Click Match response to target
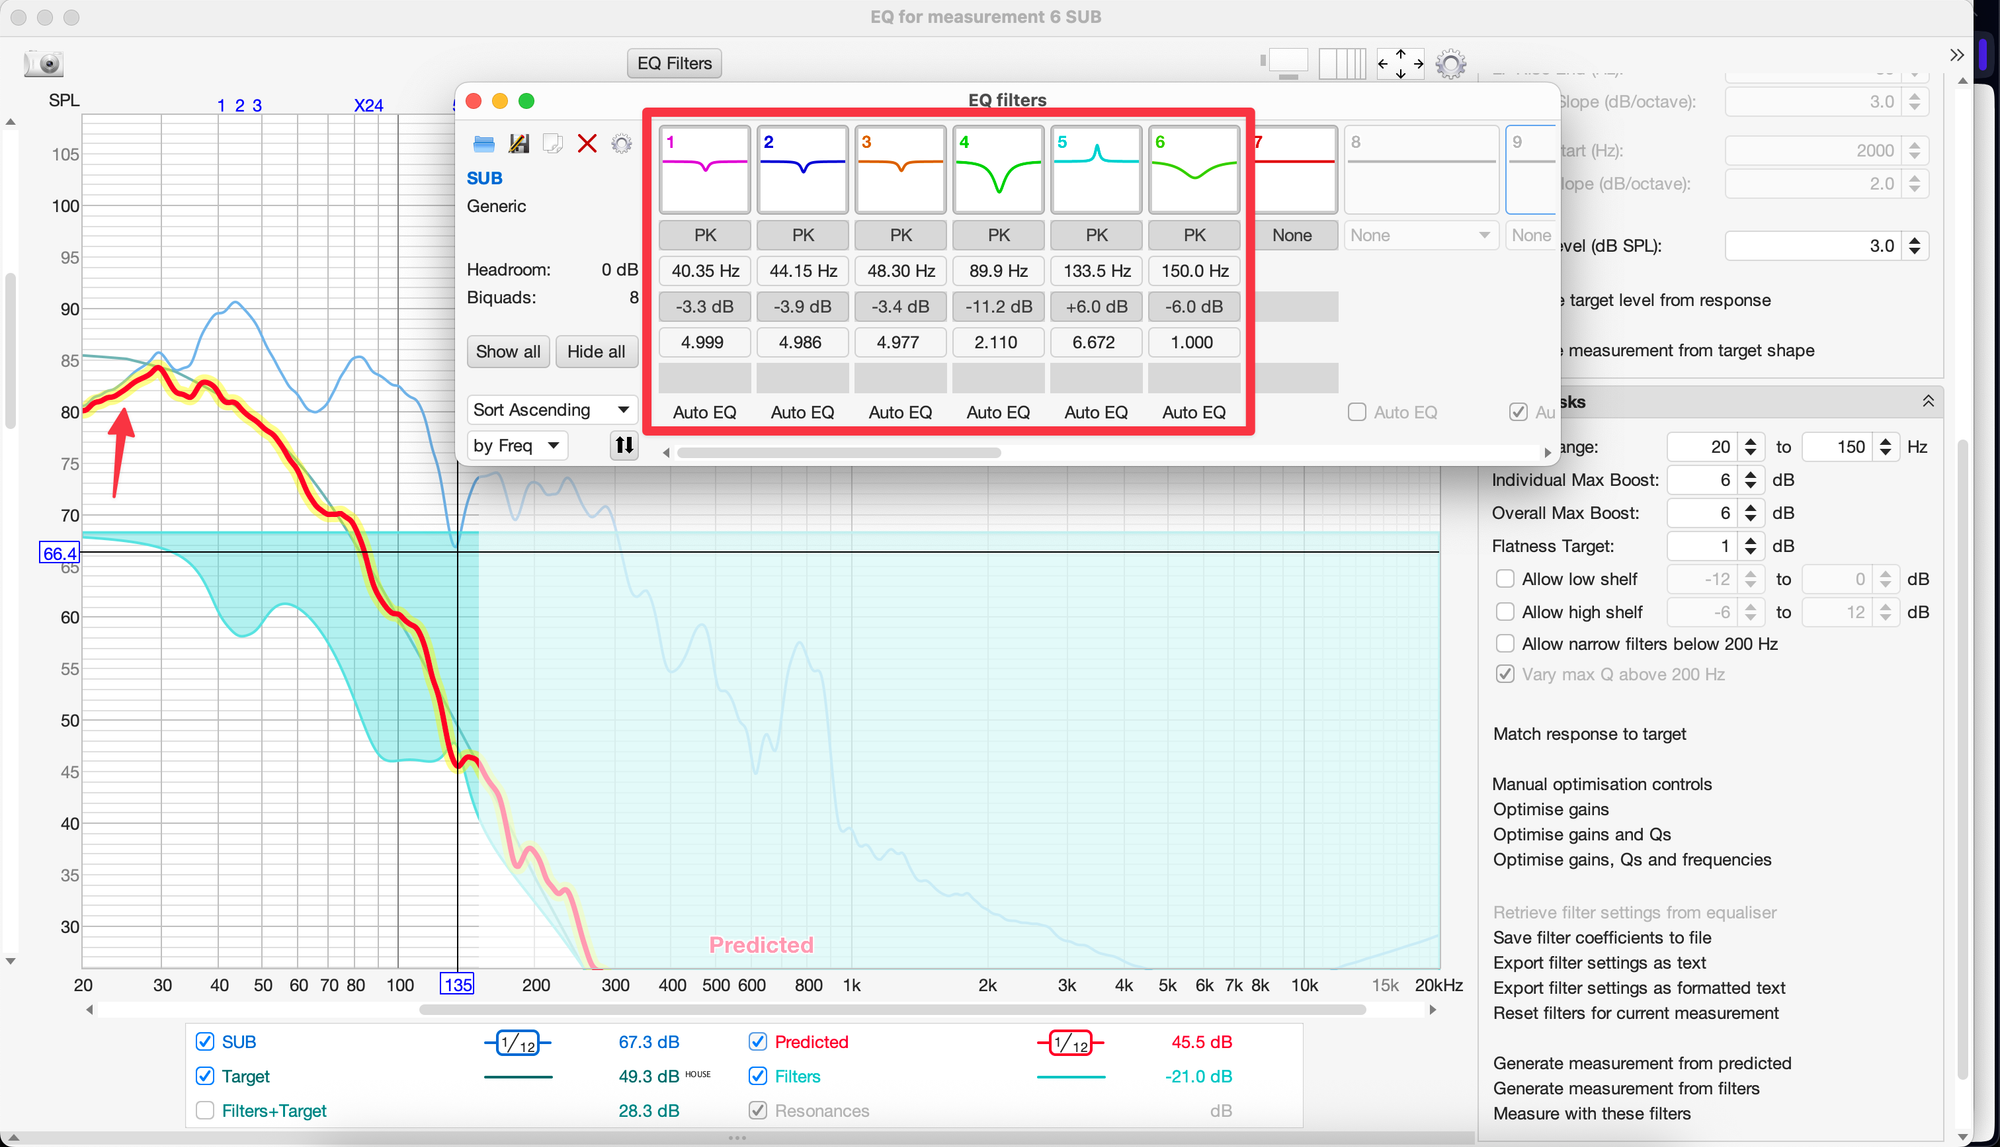The image size is (2000, 1147). (1589, 734)
